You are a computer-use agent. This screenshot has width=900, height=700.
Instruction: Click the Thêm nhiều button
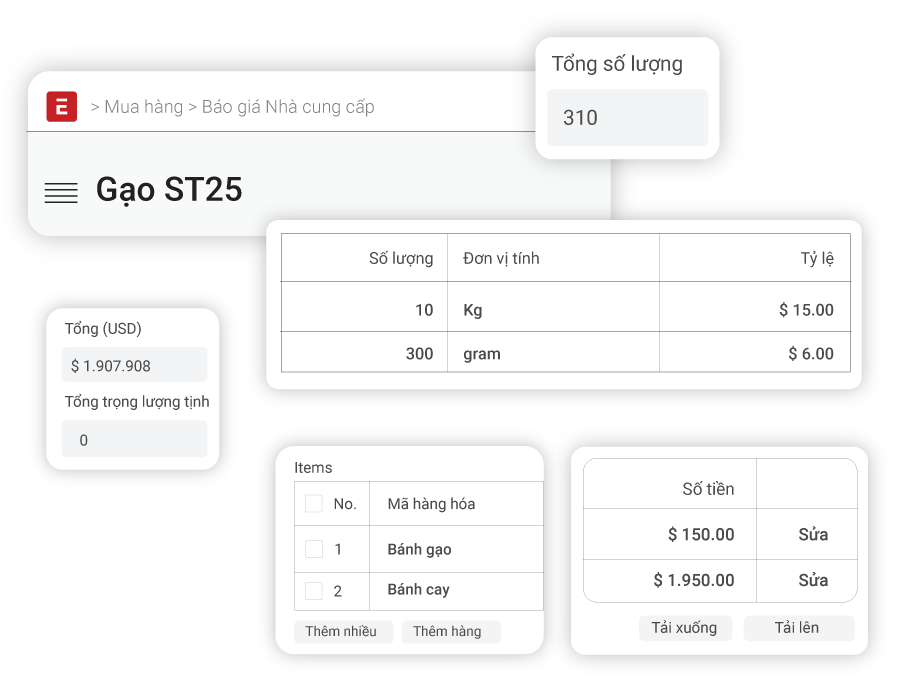coord(341,631)
